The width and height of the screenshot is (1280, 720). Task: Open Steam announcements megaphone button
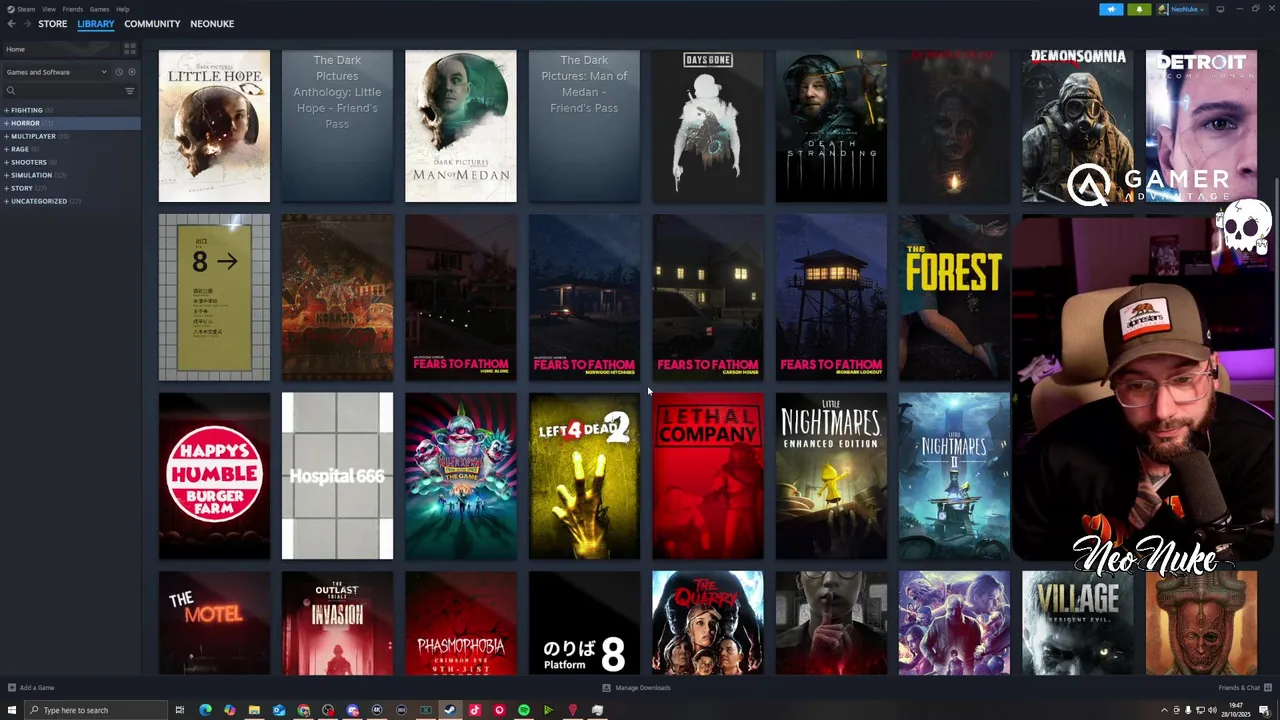coord(1111,9)
